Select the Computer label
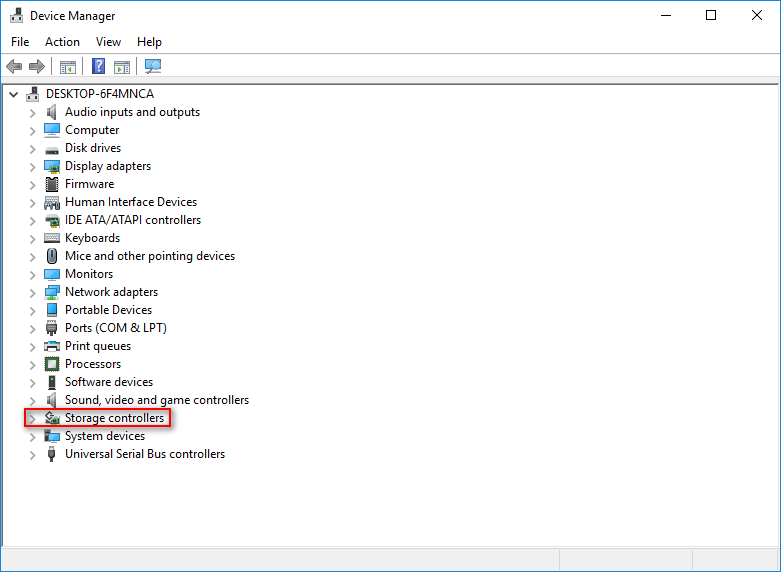Screen dimensions: 781x572 pyautogui.click(x=92, y=130)
